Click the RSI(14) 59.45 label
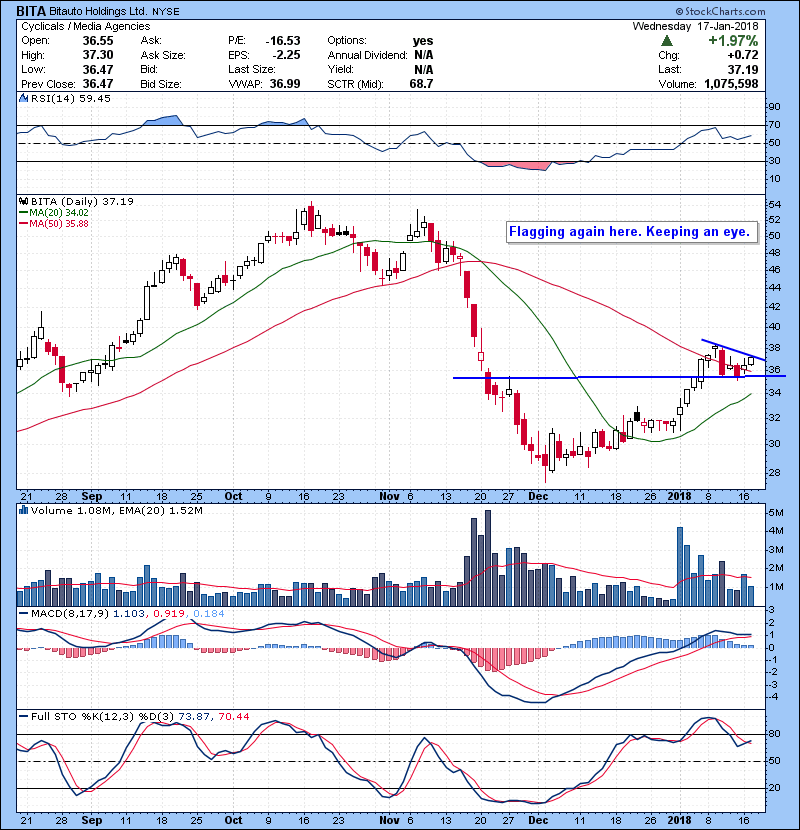 [x=71, y=98]
